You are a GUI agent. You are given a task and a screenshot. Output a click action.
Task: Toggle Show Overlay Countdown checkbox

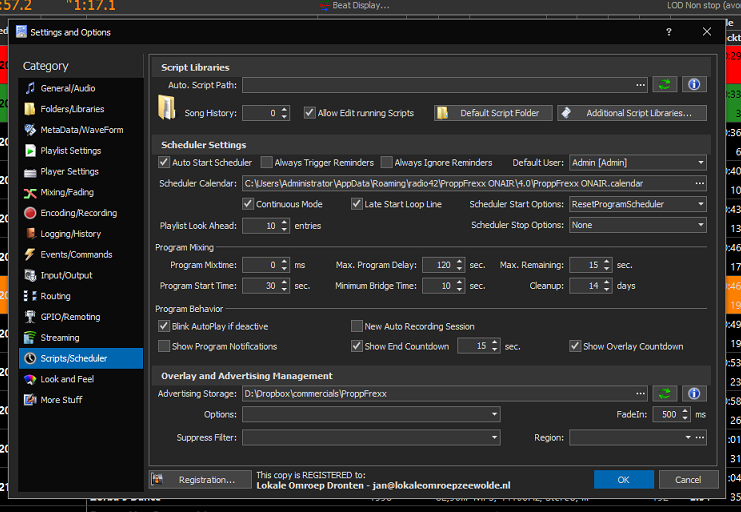point(575,346)
